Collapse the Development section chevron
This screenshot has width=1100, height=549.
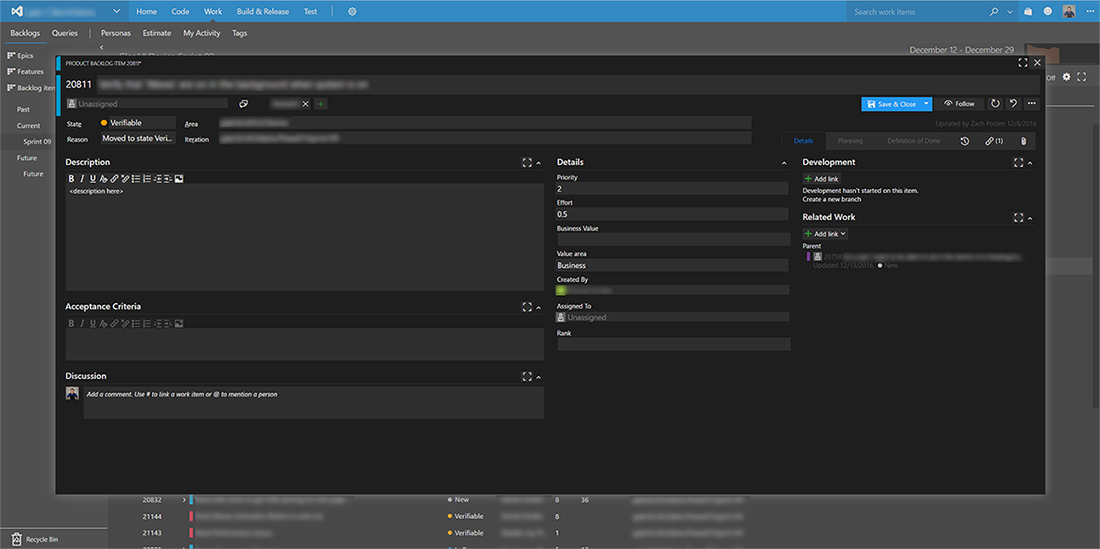pyautogui.click(x=1030, y=163)
